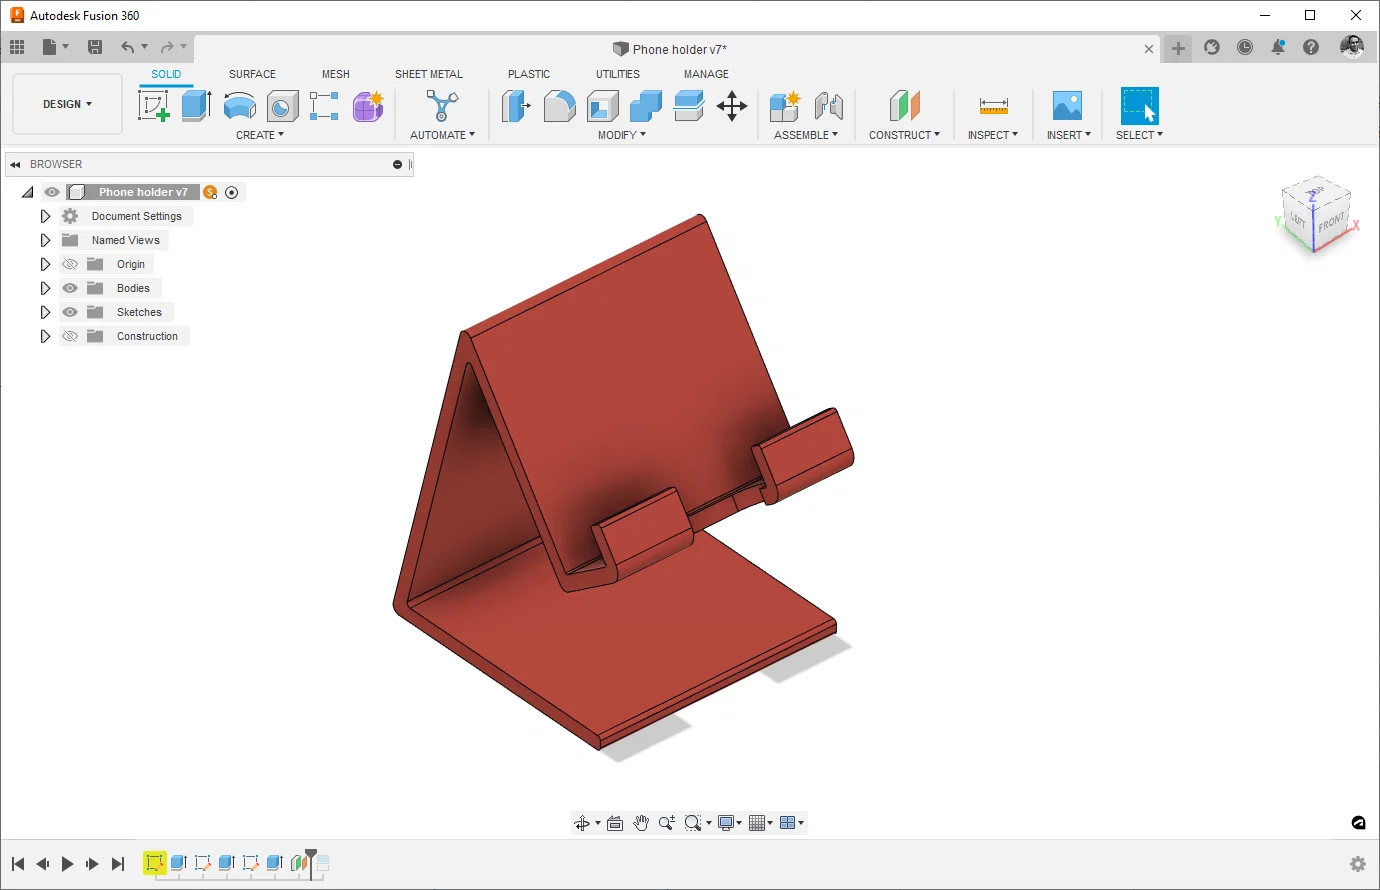Open the MODIFY menu
The height and width of the screenshot is (890, 1380).
pyautogui.click(x=622, y=135)
